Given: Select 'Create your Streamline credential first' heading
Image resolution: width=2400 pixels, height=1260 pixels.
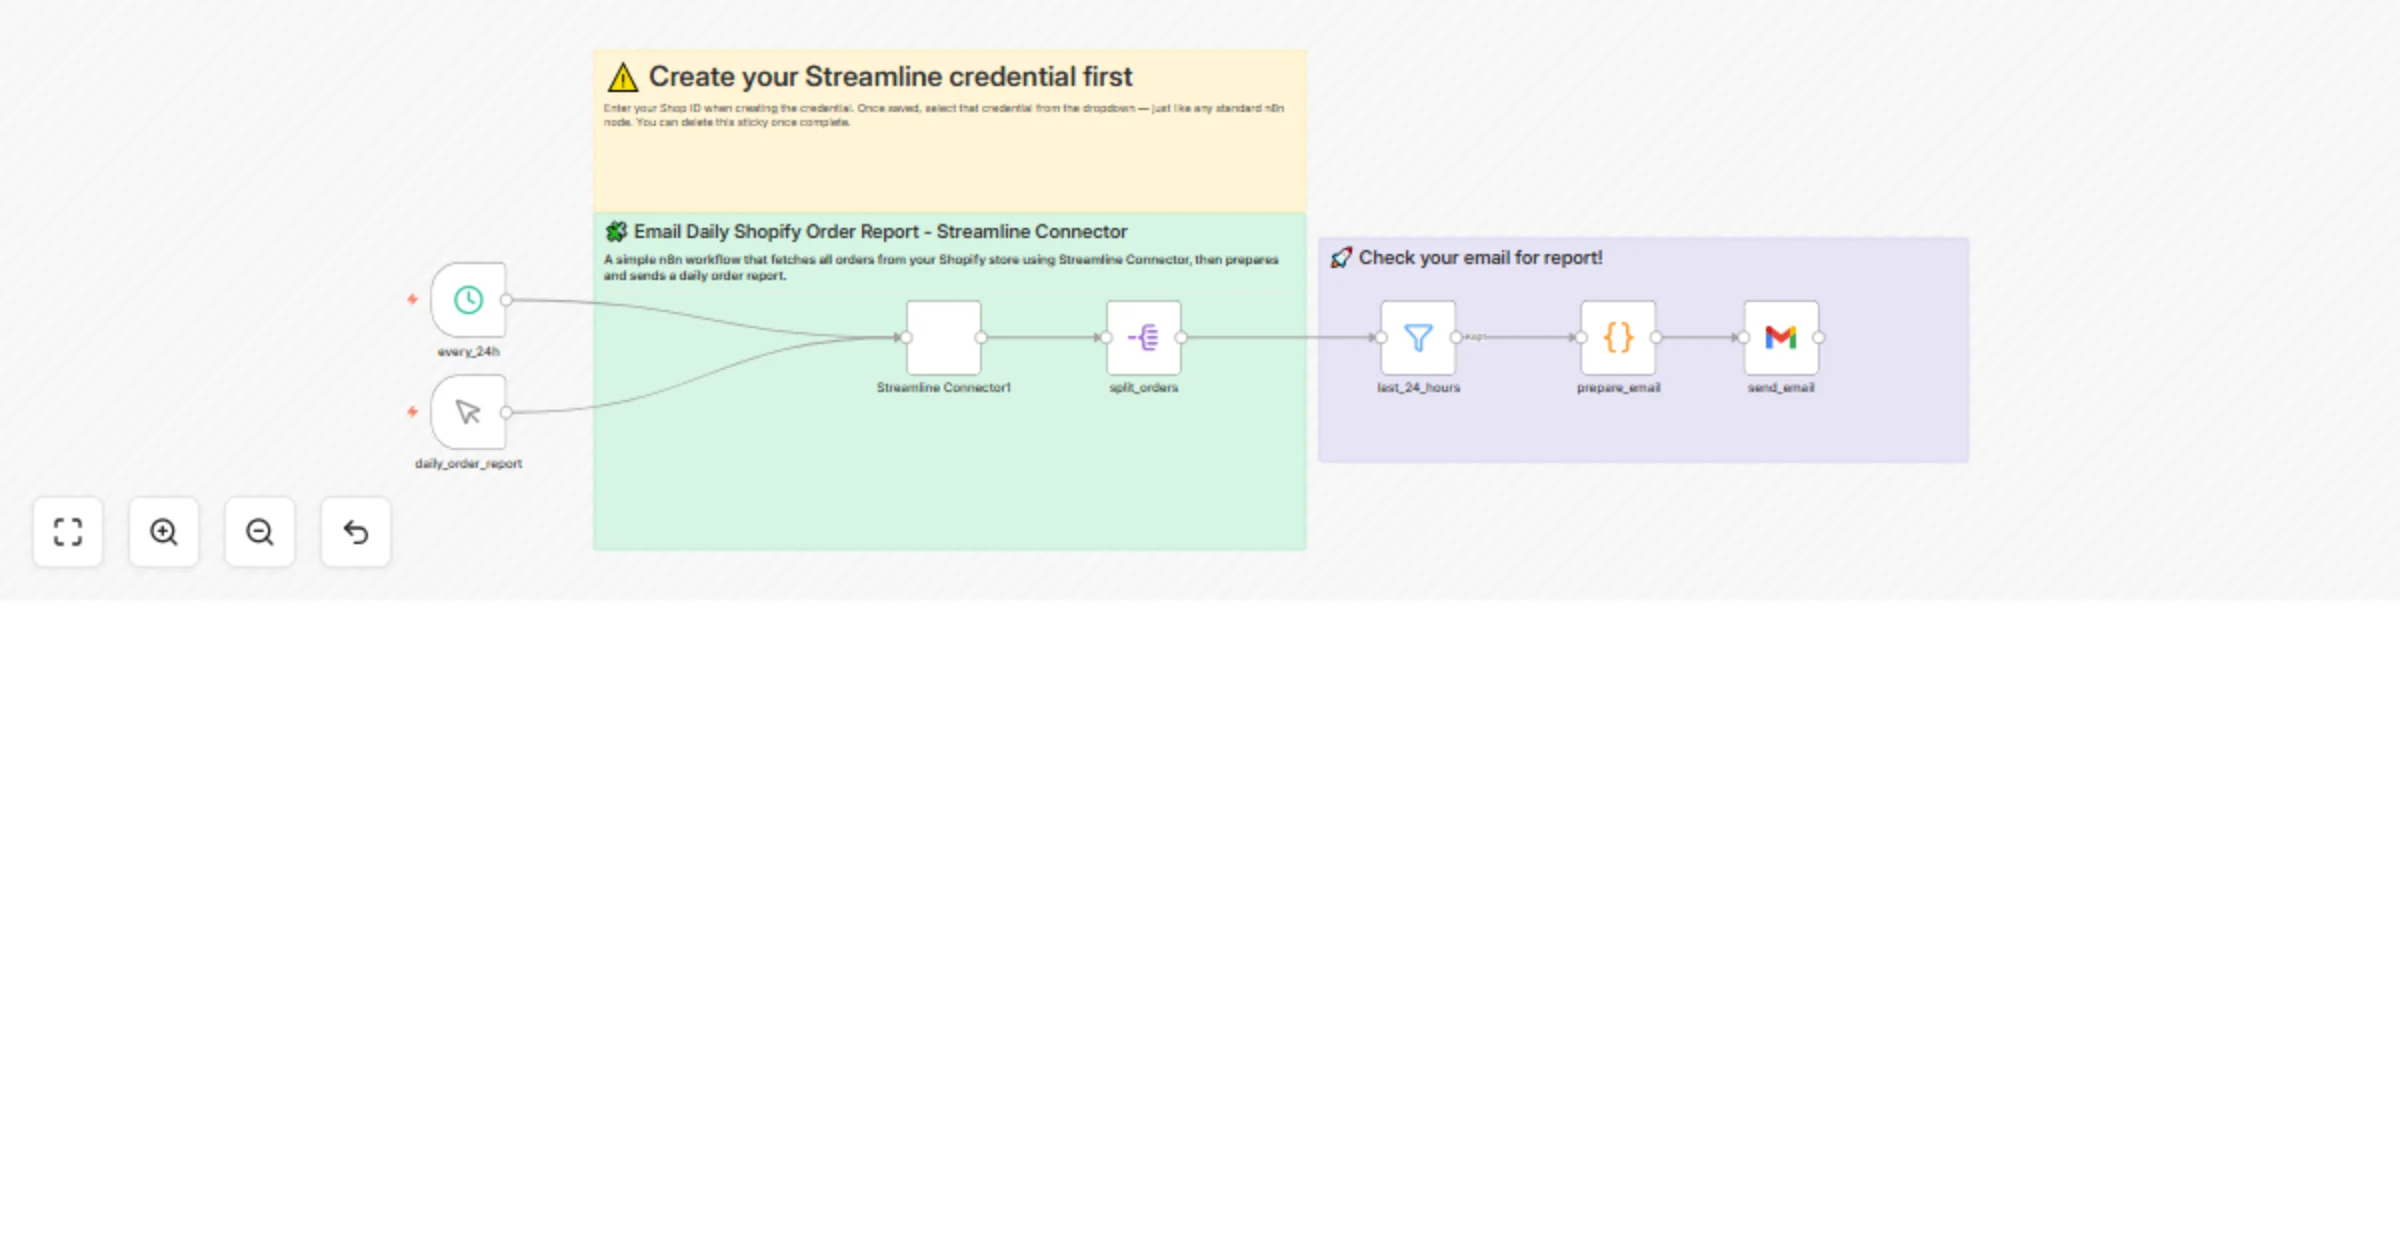Looking at the screenshot, I should point(890,77).
